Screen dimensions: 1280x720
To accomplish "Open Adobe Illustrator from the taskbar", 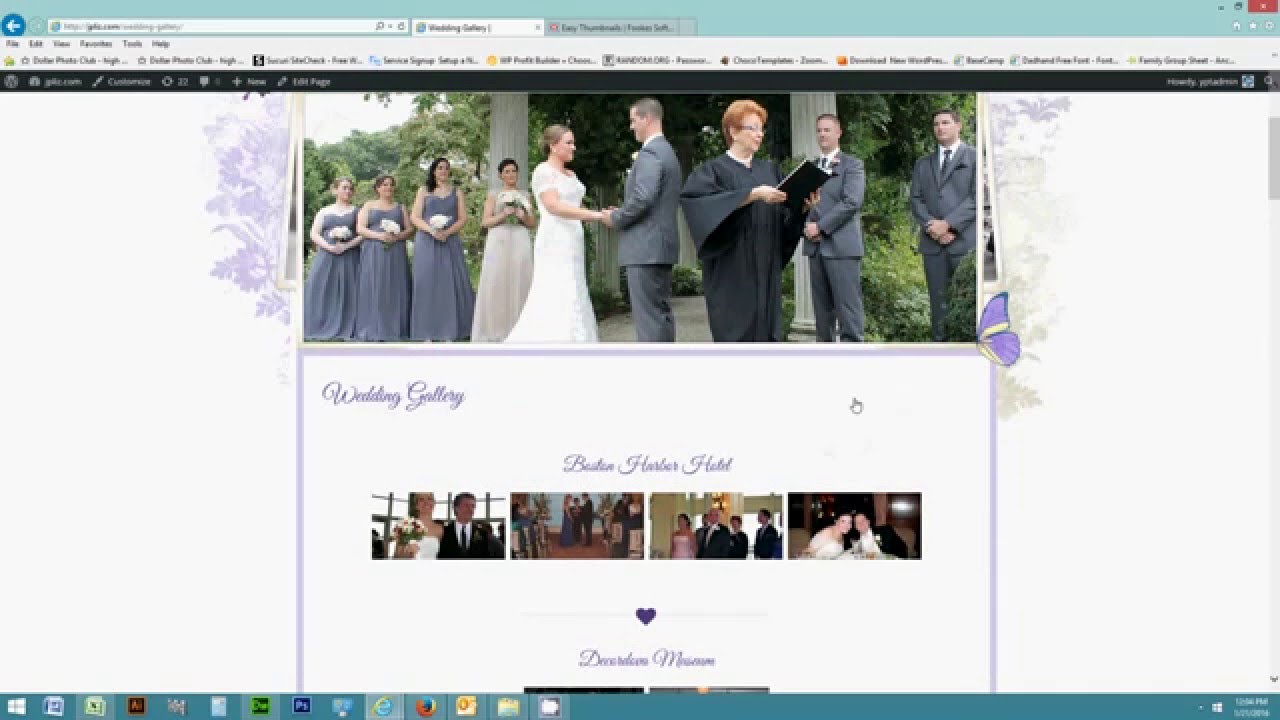I will (x=136, y=706).
